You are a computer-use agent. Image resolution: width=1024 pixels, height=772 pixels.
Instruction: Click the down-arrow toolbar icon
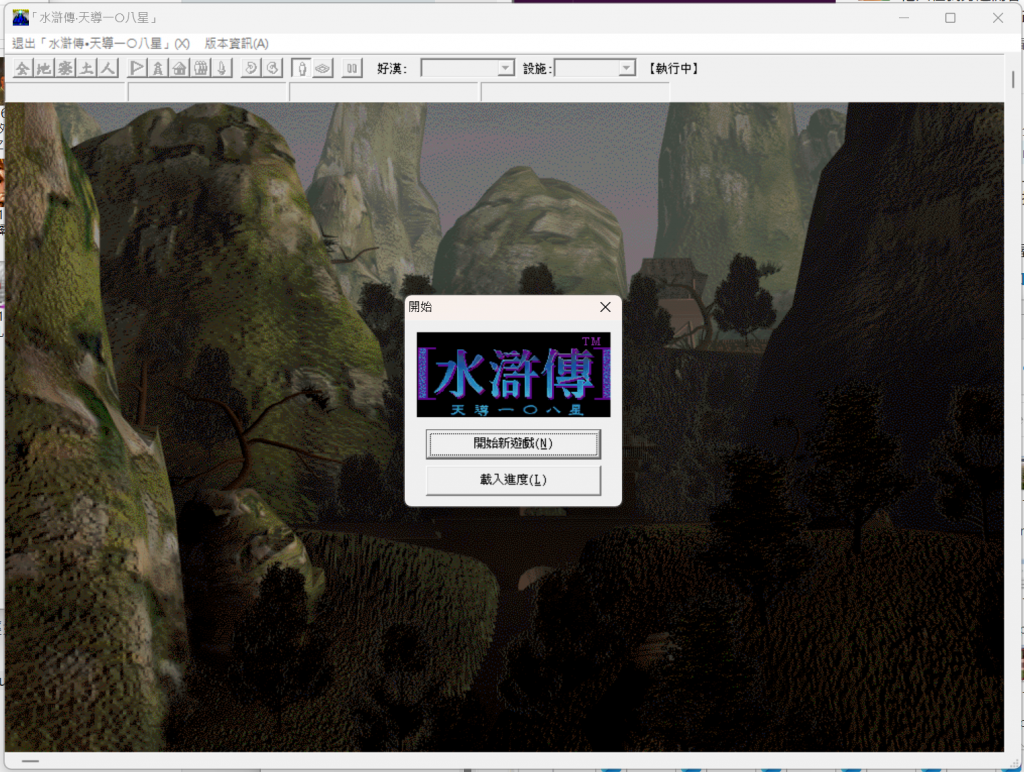(x=222, y=68)
